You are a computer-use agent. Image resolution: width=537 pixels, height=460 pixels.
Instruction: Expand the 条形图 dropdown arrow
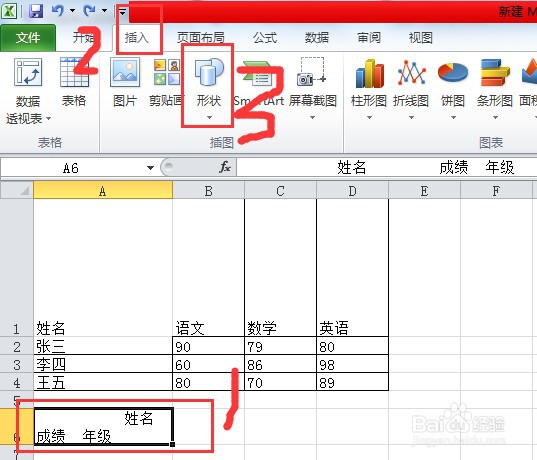[495, 117]
